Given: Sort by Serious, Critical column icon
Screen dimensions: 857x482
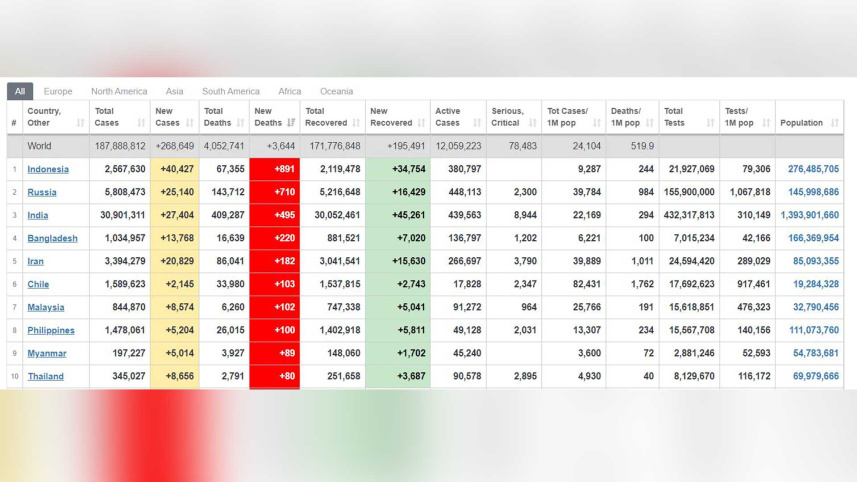Looking at the screenshot, I should [x=532, y=123].
